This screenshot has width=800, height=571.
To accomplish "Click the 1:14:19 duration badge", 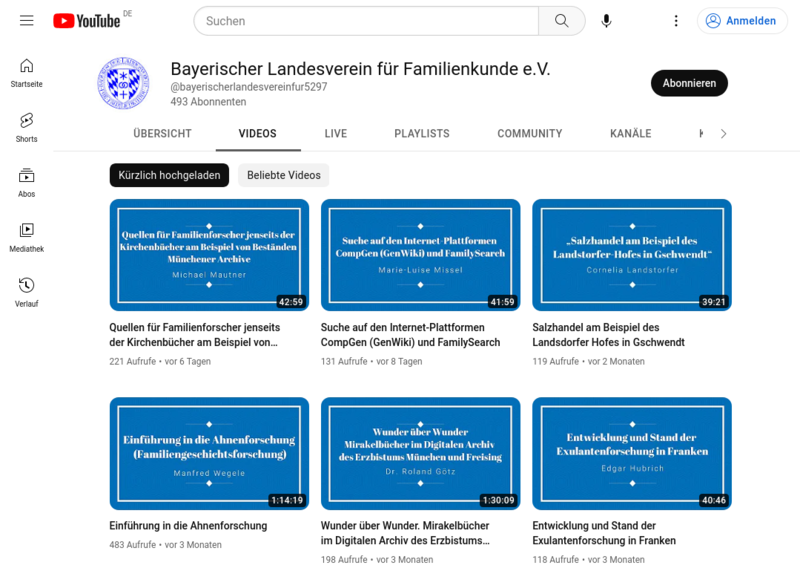I will pos(287,500).
